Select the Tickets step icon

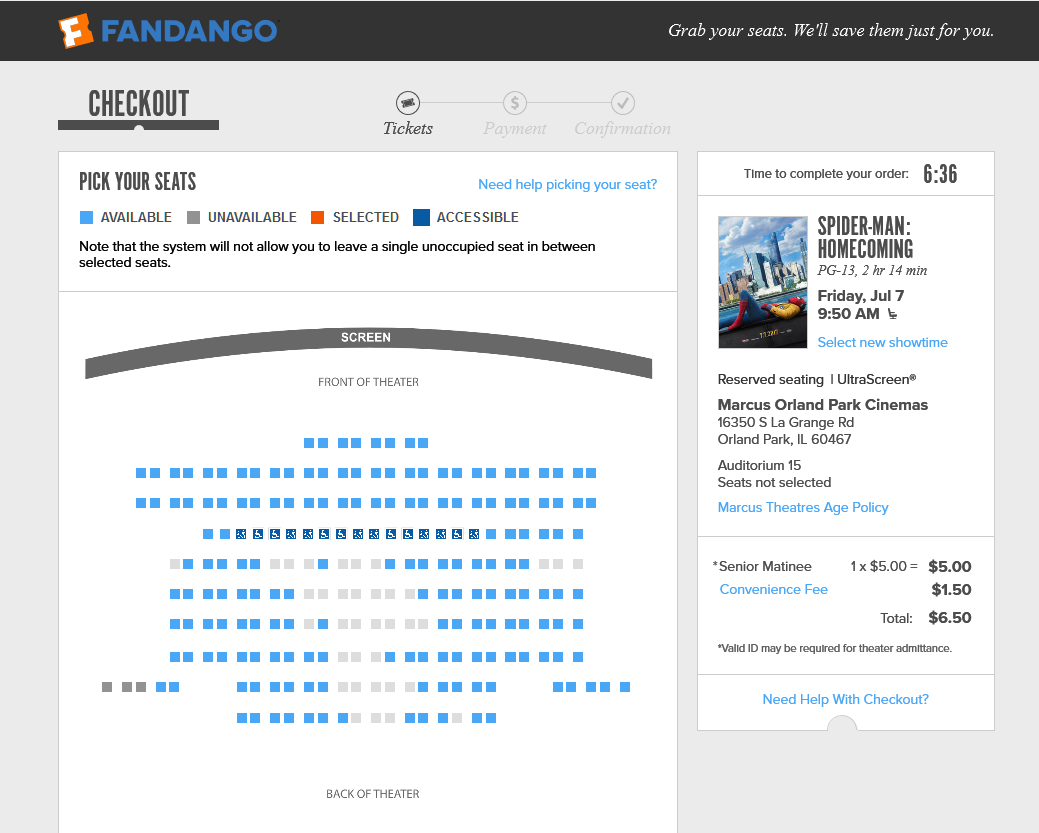408,103
